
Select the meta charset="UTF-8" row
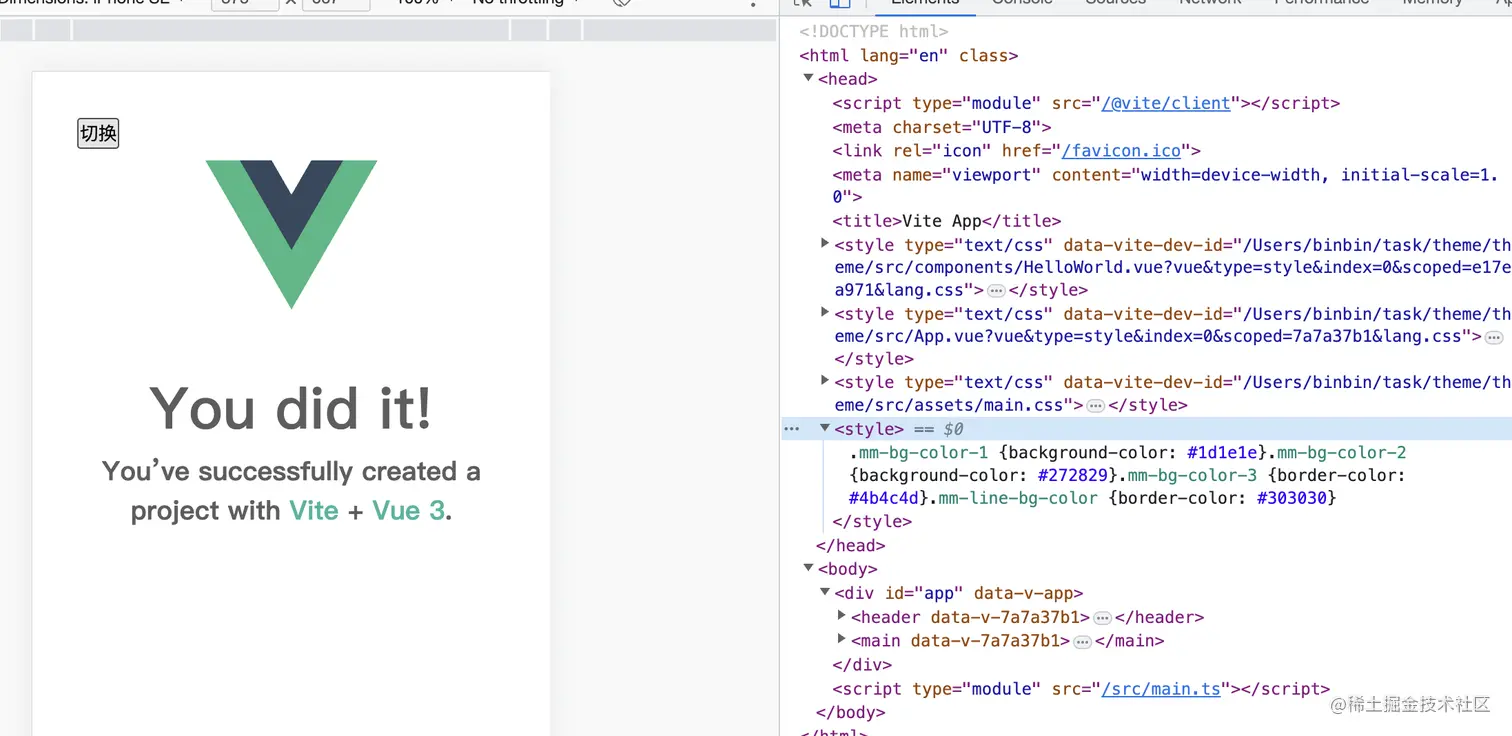click(x=942, y=127)
